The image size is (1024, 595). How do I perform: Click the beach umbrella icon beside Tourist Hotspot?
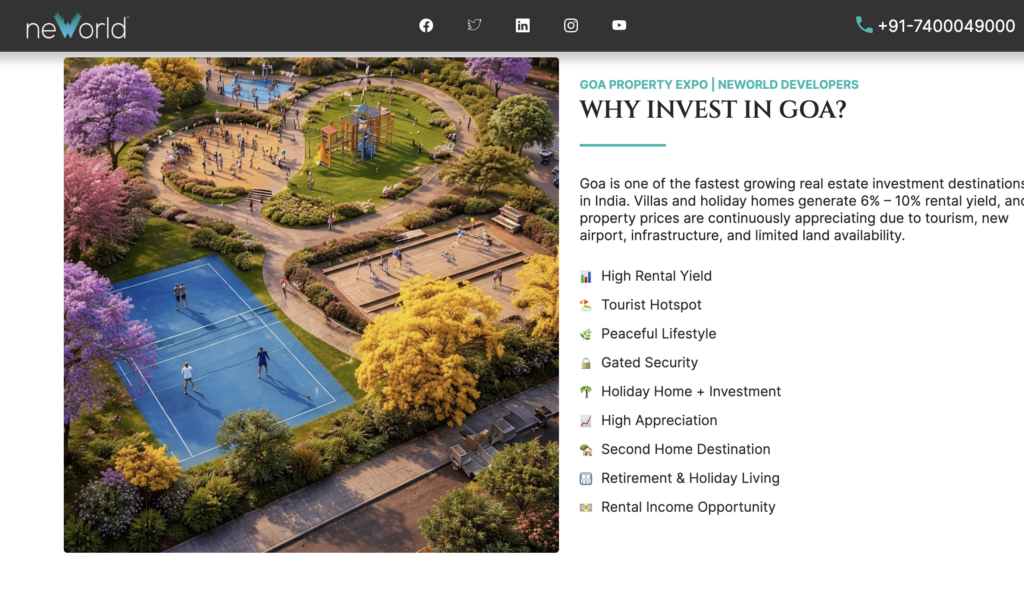[586, 305]
